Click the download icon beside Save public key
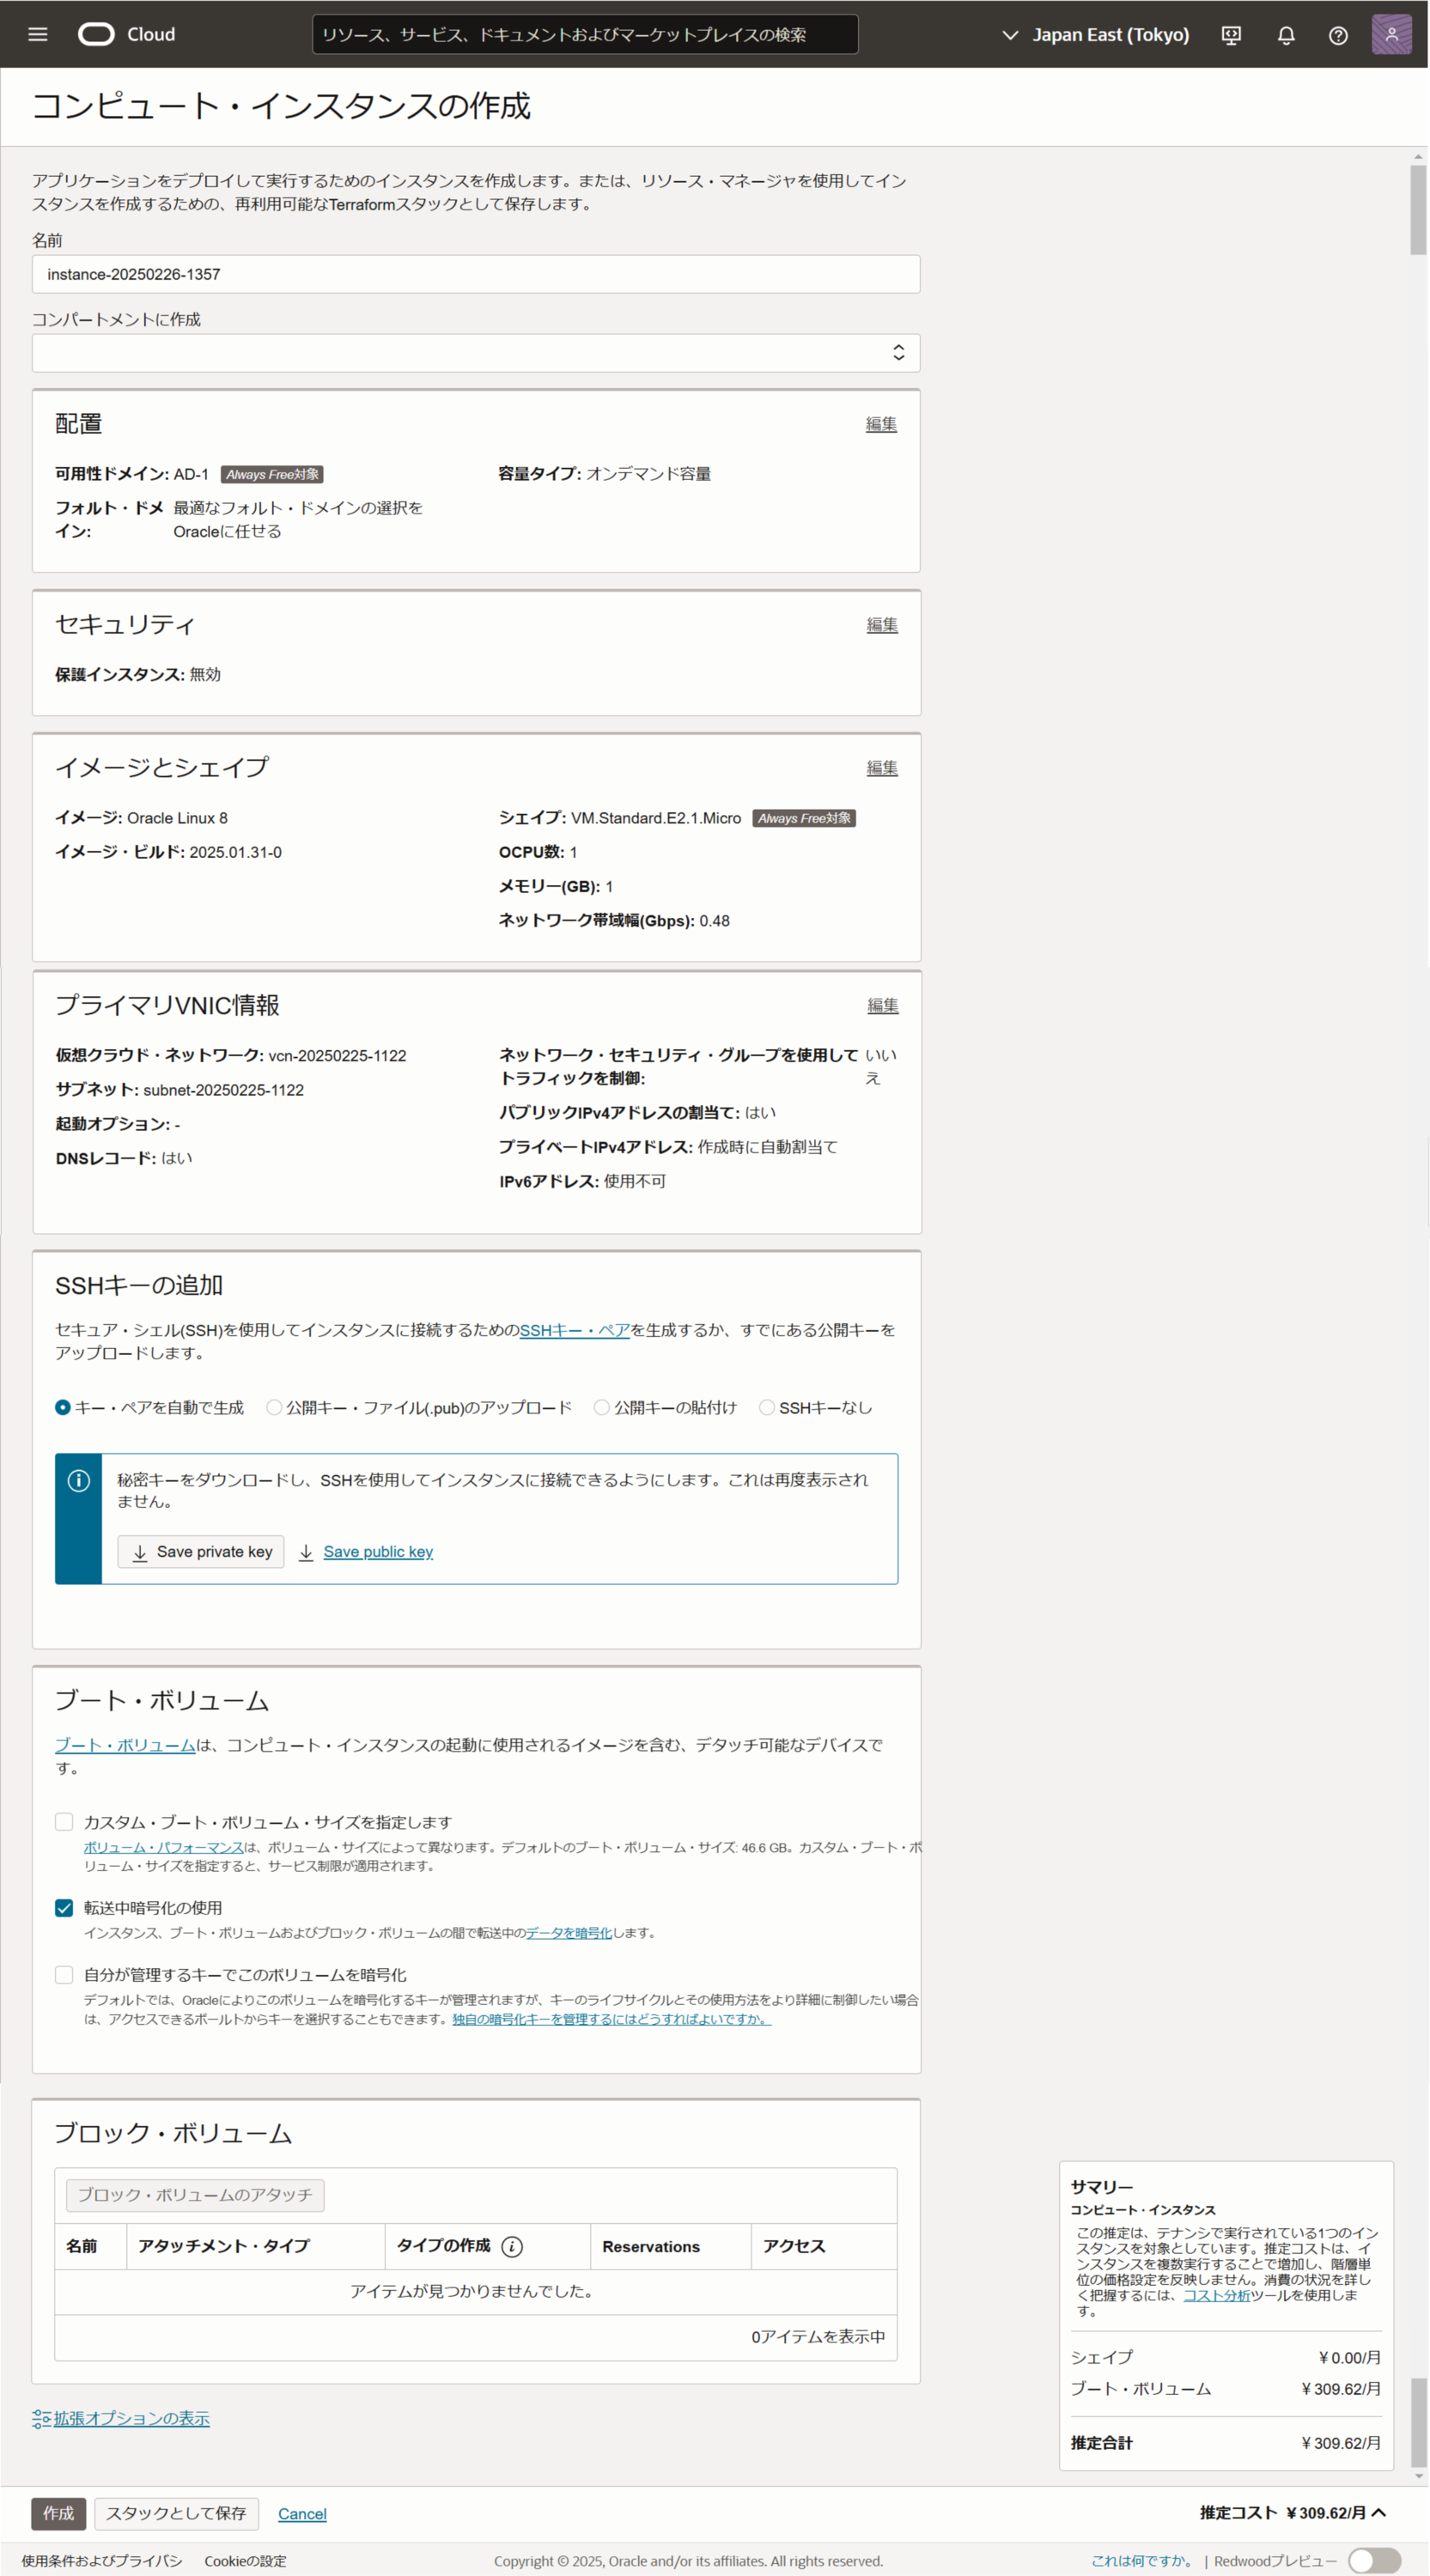This screenshot has width=1430, height=2576. click(306, 1552)
